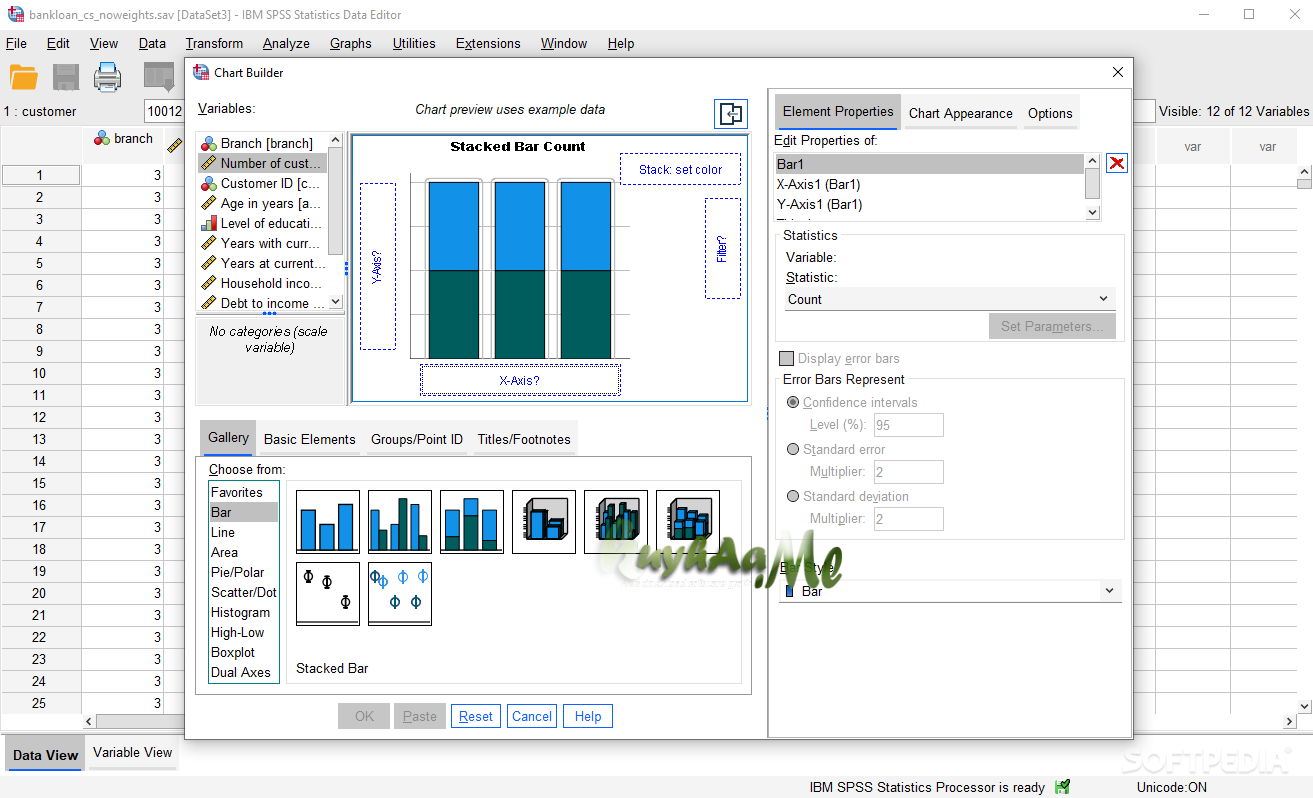The height and width of the screenshot is (798, 1313).
Task: Enable Display error bars checkbox
Action: pos(786,358)
